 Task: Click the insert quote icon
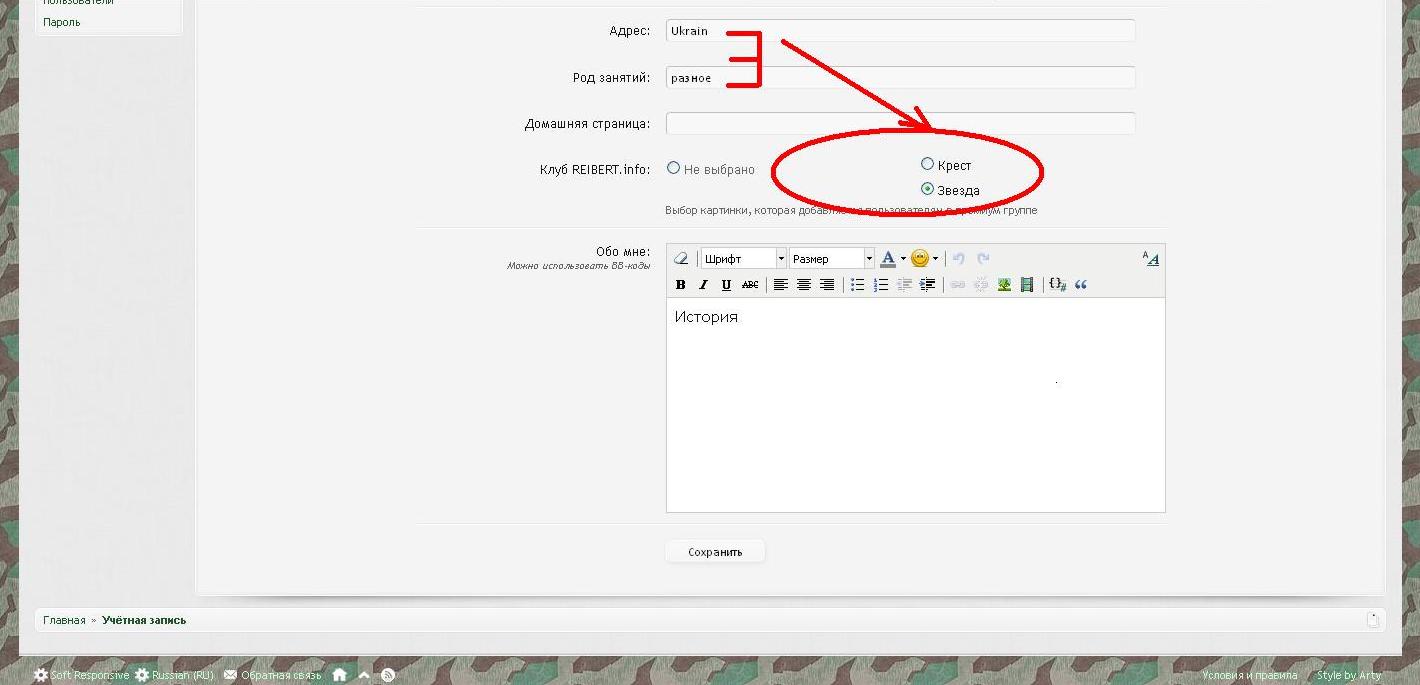(x=1081, y=285)
